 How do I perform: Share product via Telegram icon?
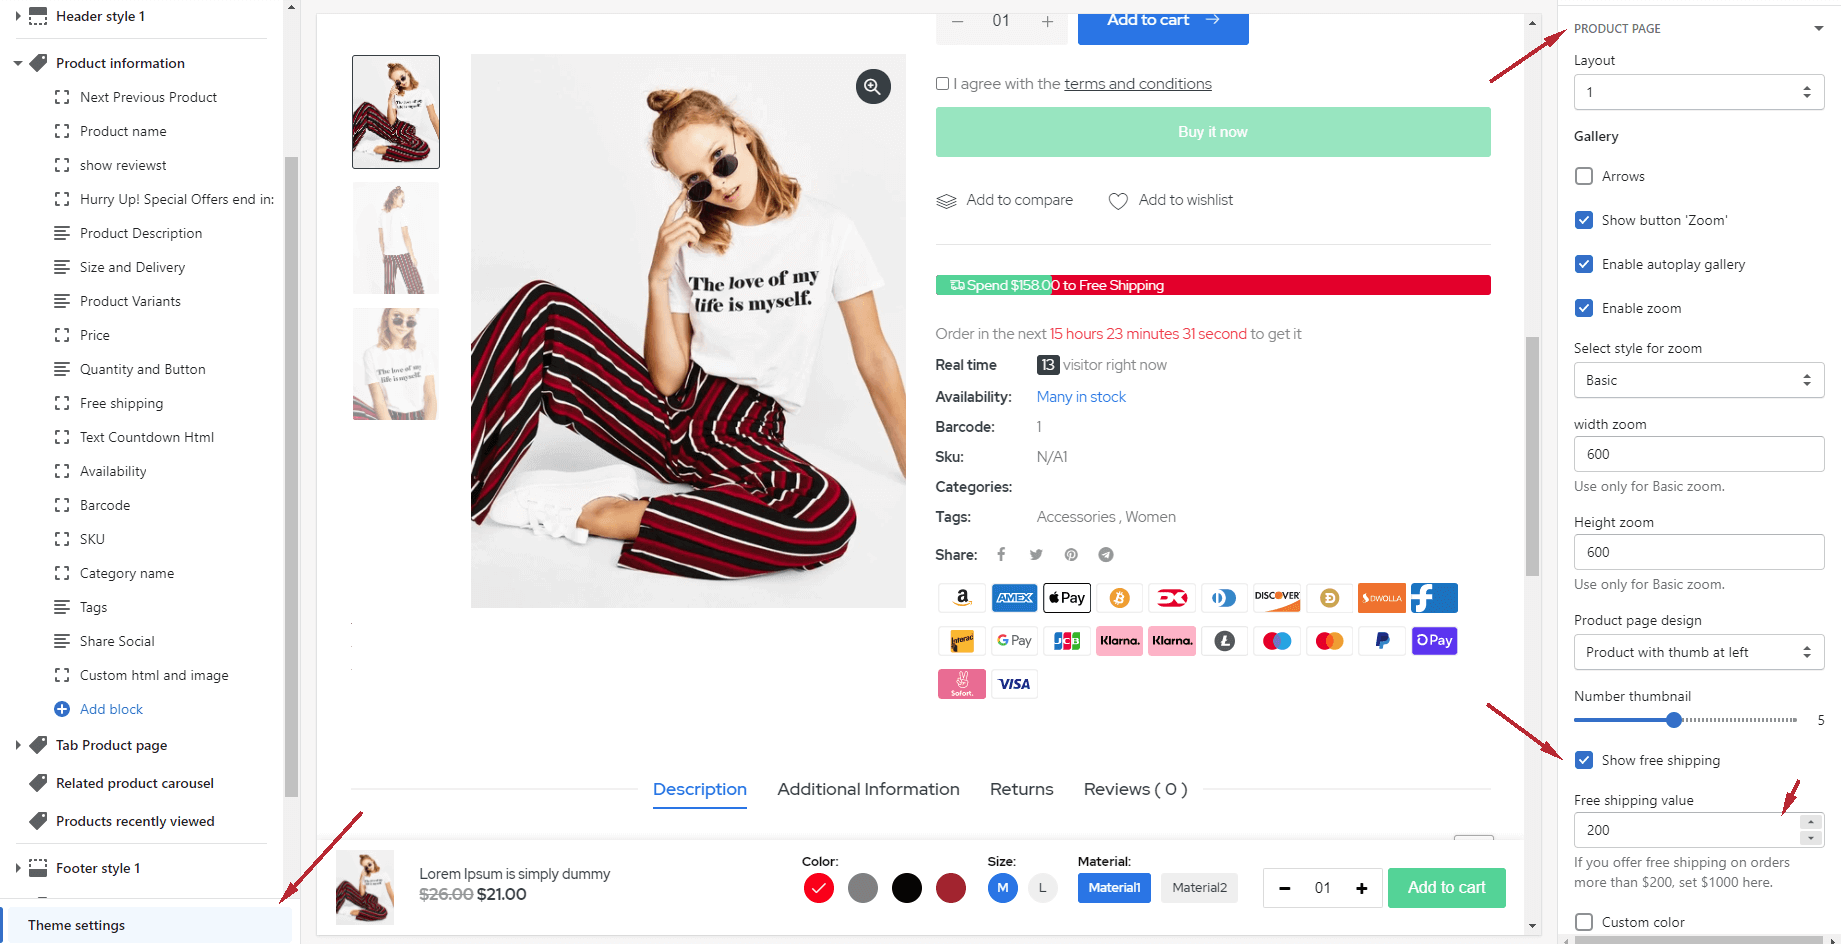point(1106,554)
